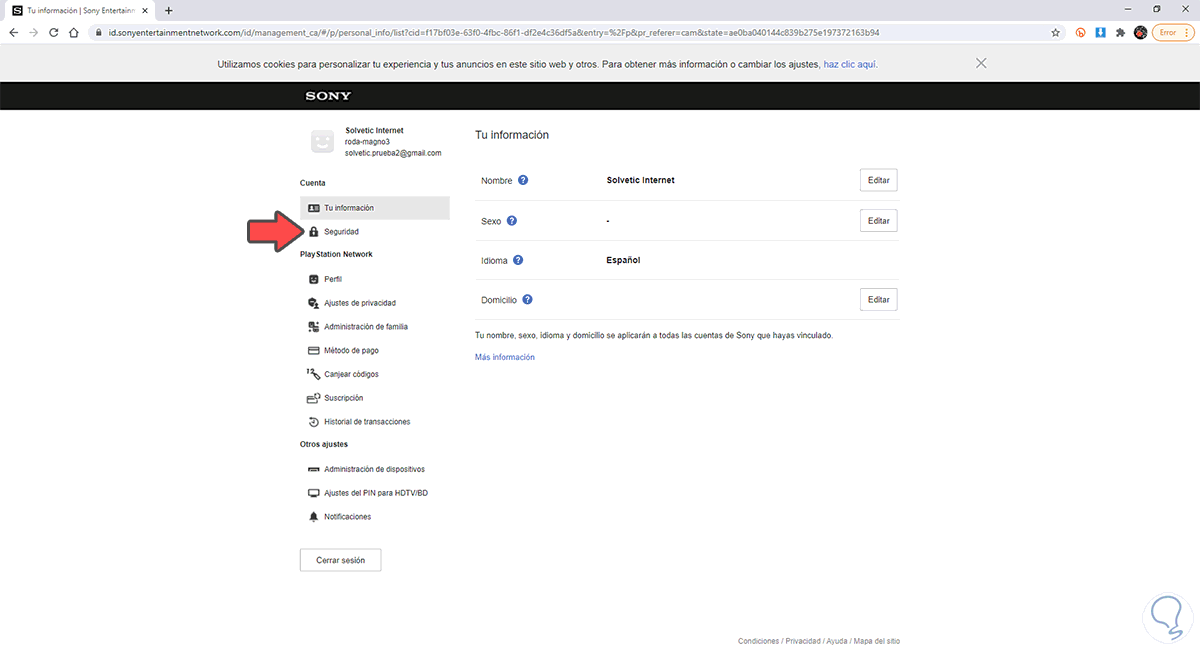Open a new browser tab
This screenshot has width=1200, height=650.
pyautogui.click(x=168, y=10)
